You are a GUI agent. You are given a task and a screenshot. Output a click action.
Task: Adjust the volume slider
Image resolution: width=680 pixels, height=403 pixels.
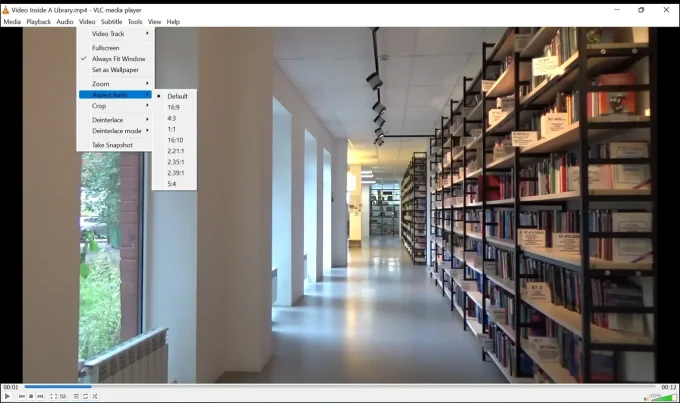660,397
